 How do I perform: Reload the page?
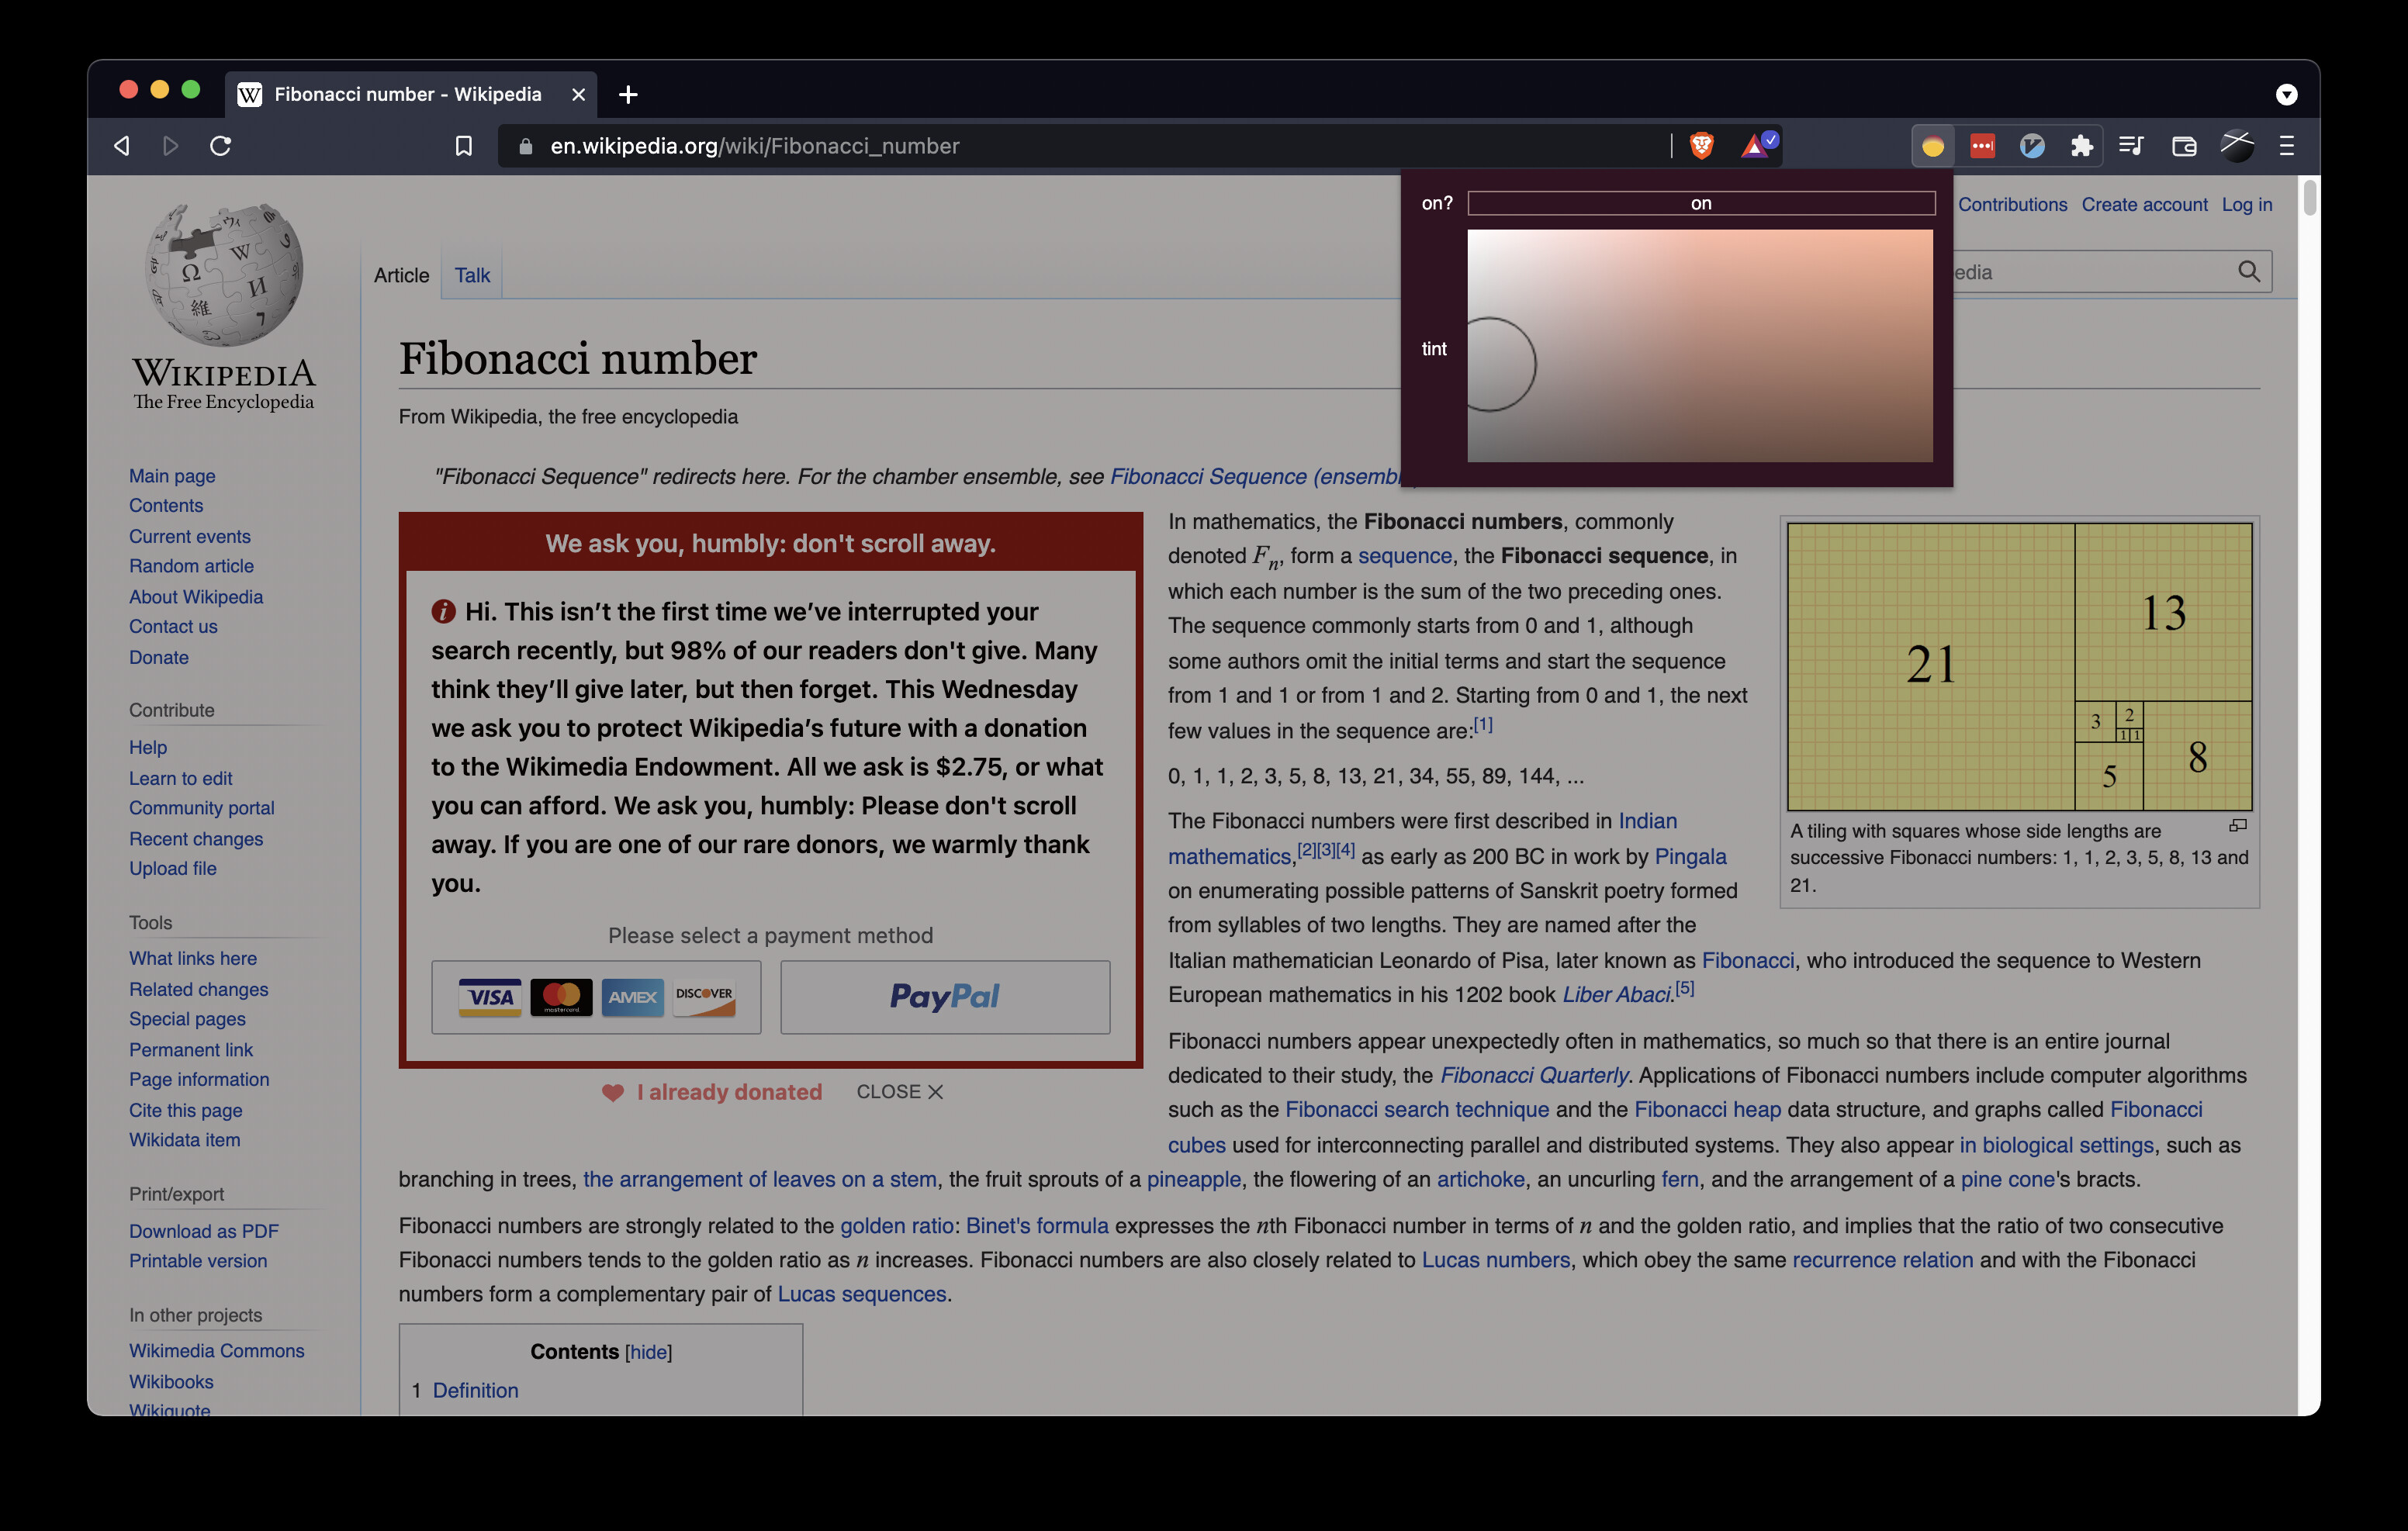(x=221, y=146)
